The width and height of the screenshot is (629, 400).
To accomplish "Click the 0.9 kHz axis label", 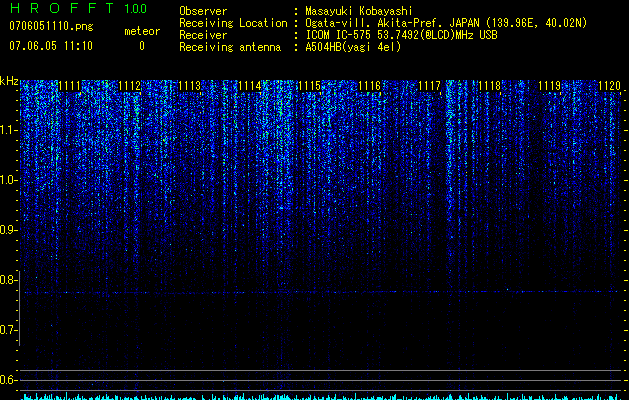I will [x=8, y=230].
